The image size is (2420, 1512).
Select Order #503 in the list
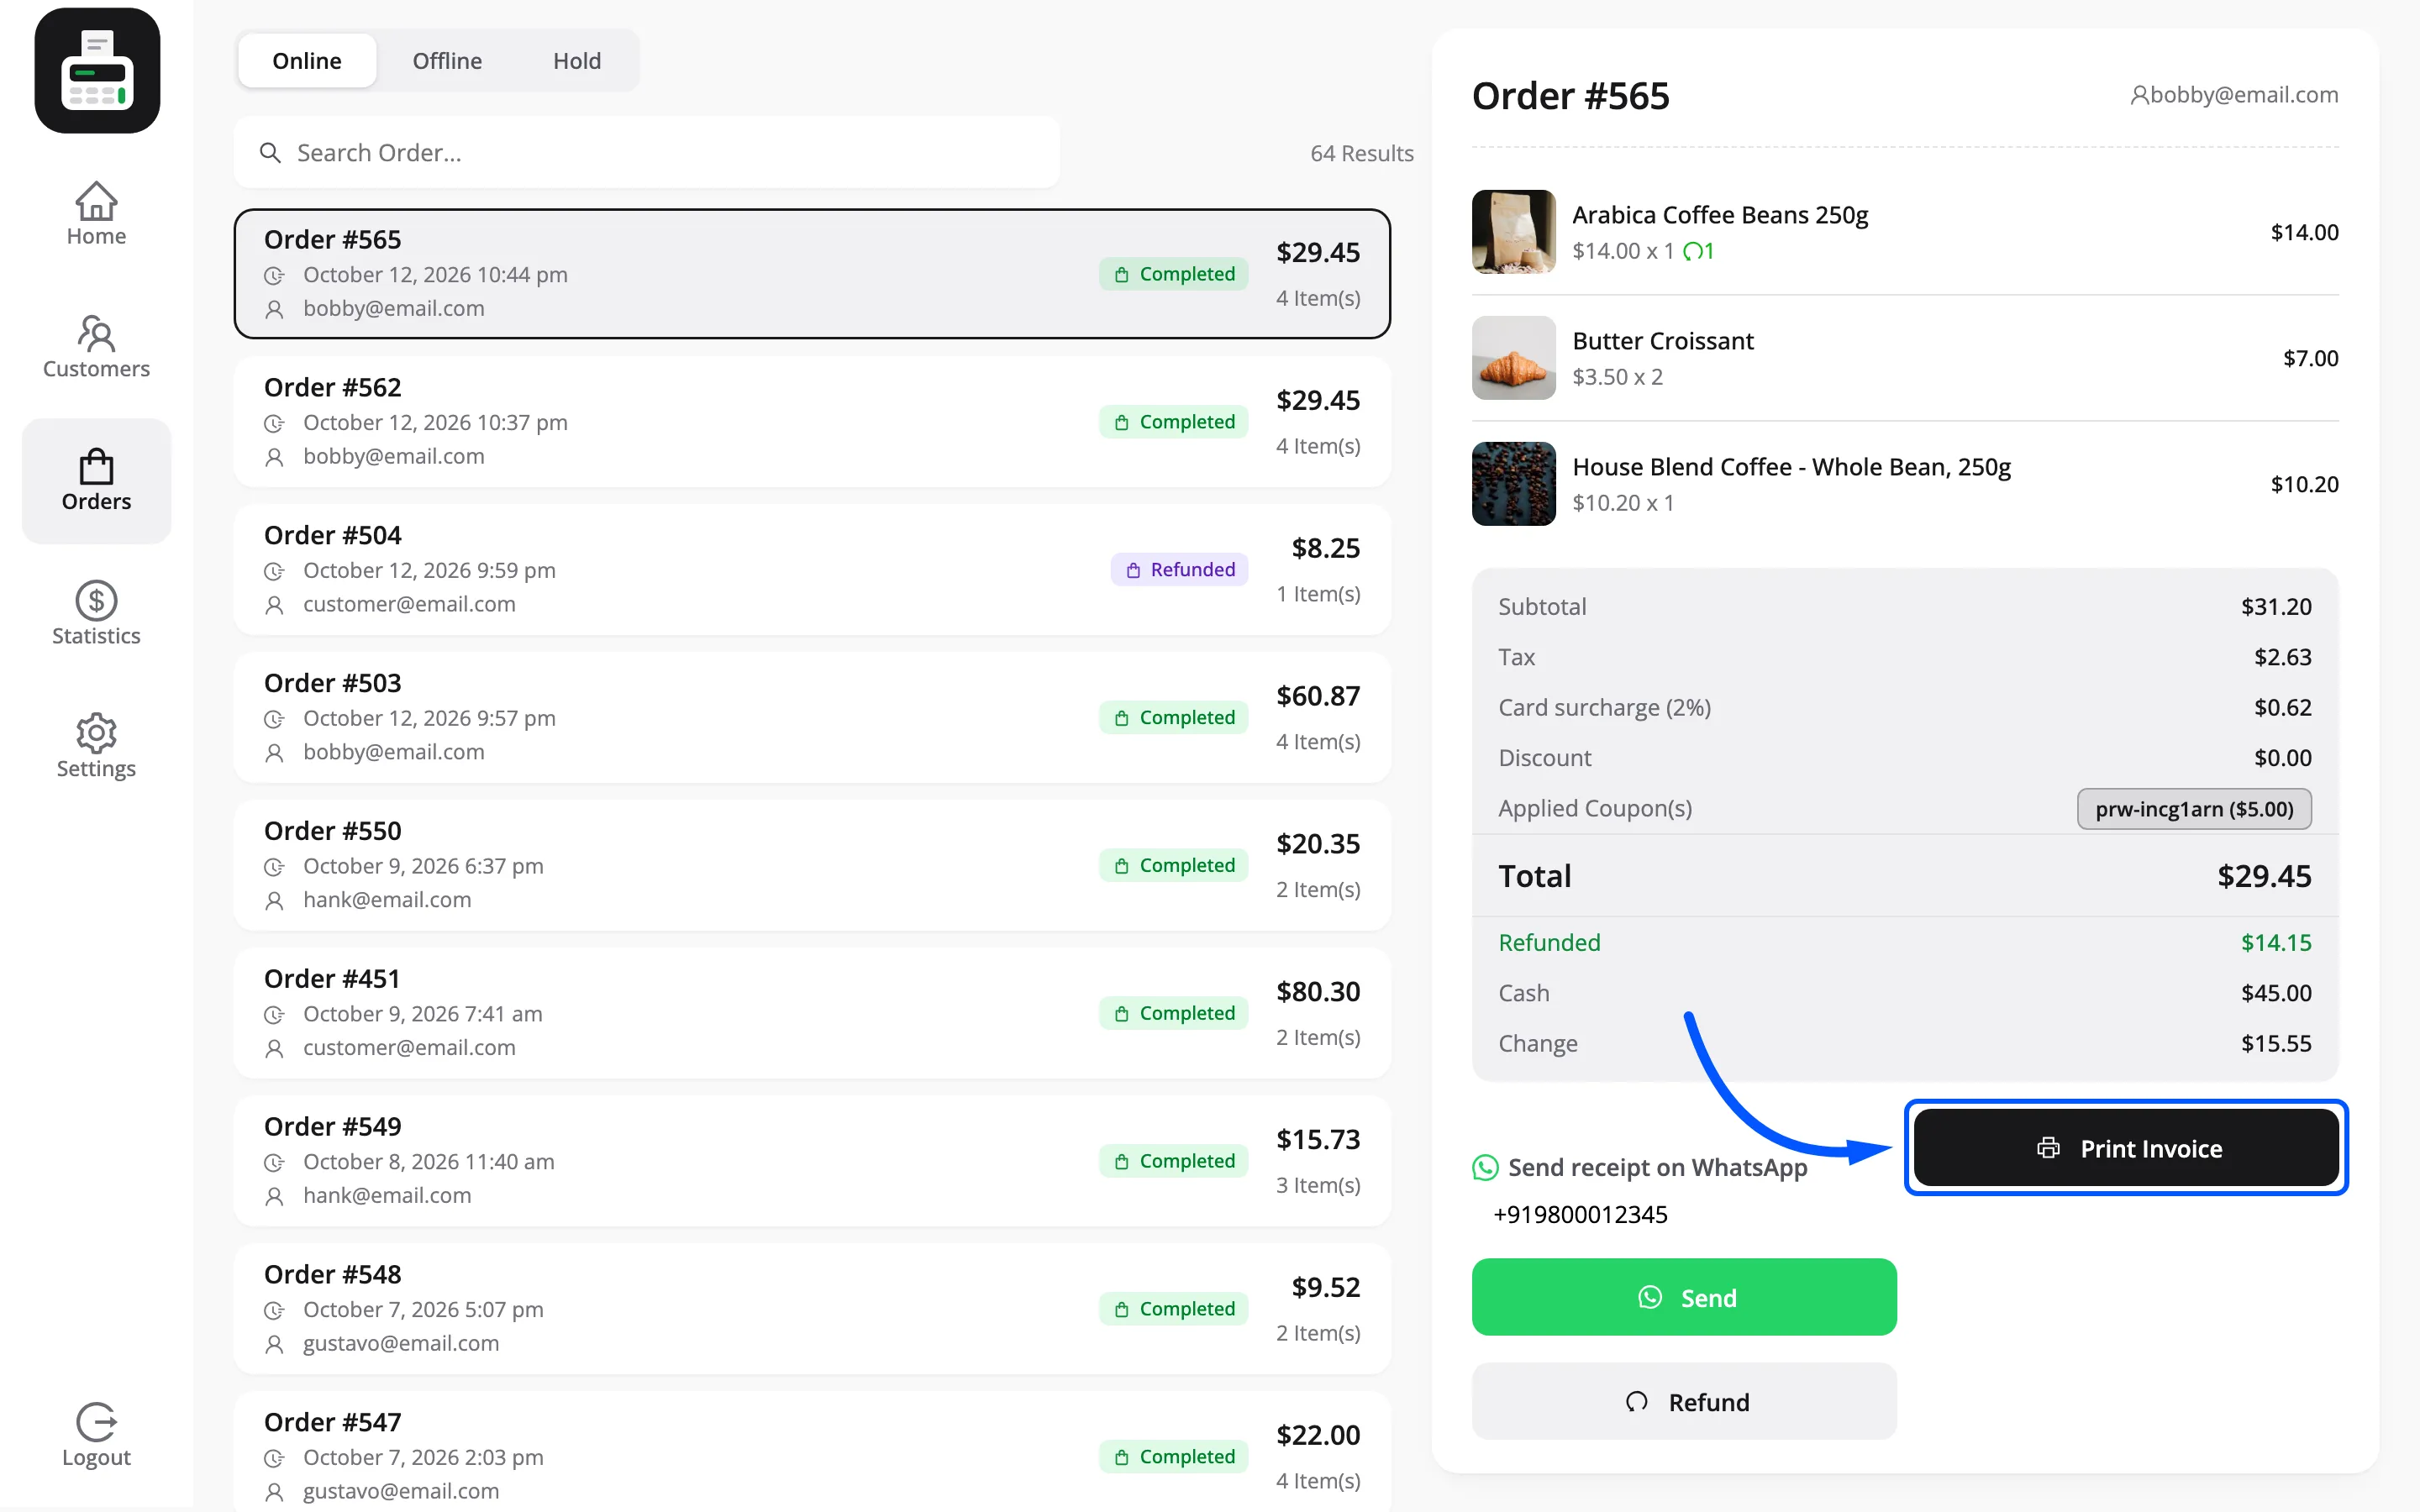pyautogui.click(x=812, y=718)
